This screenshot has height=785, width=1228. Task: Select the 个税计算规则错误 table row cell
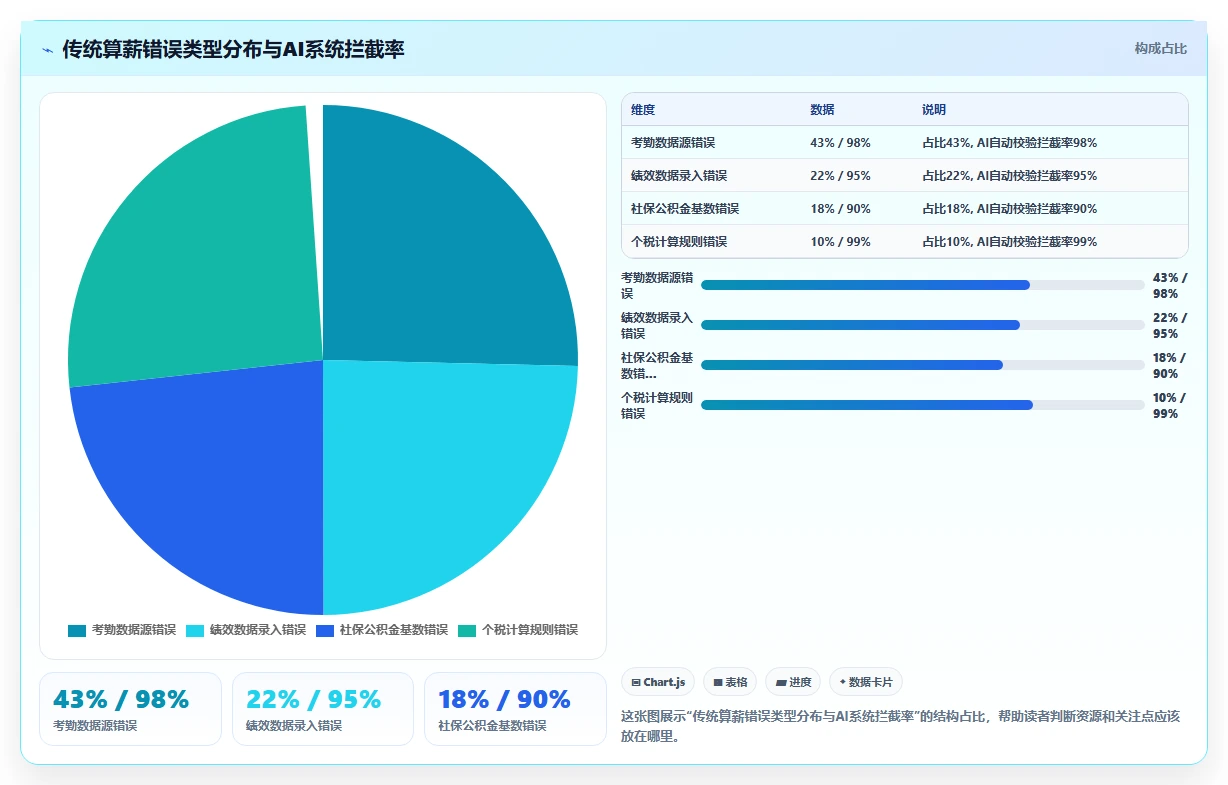(x=679, y=242)
